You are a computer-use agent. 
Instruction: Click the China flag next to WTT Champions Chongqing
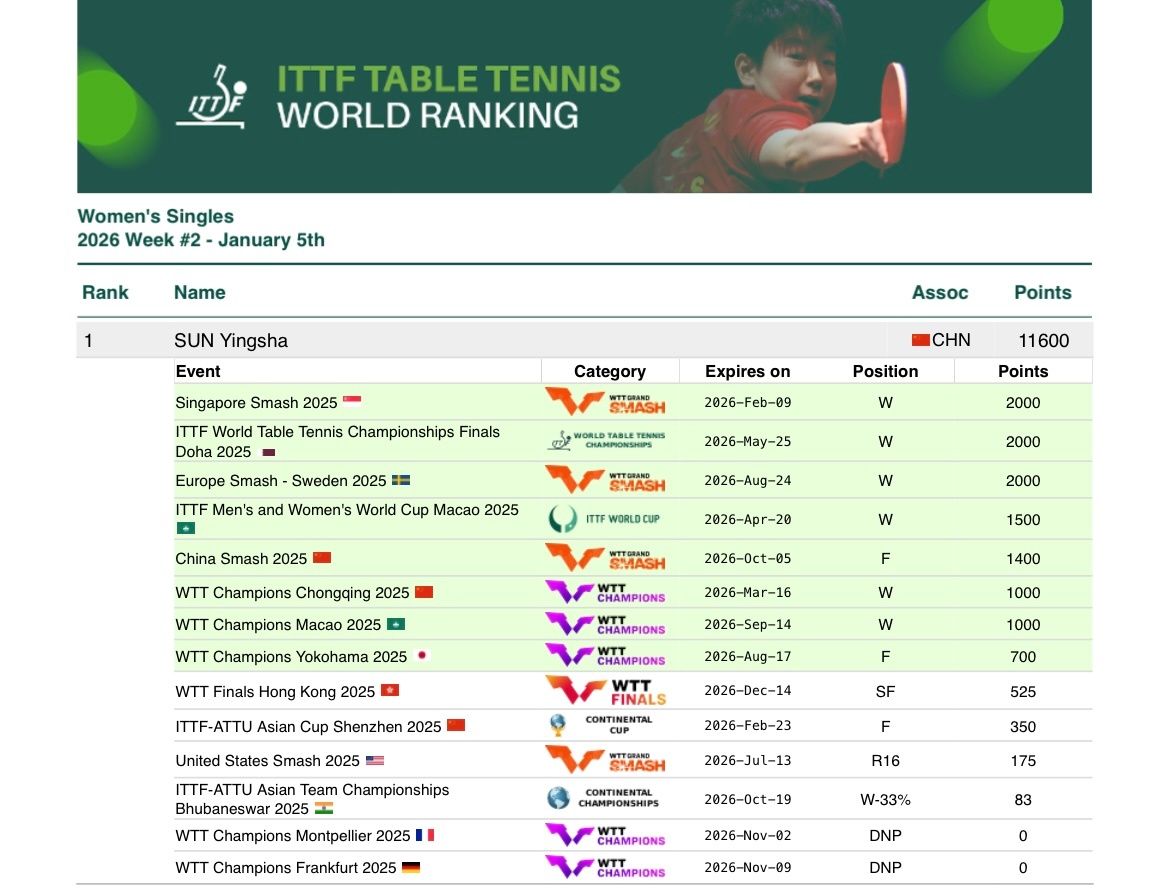(x=424, y=592)
